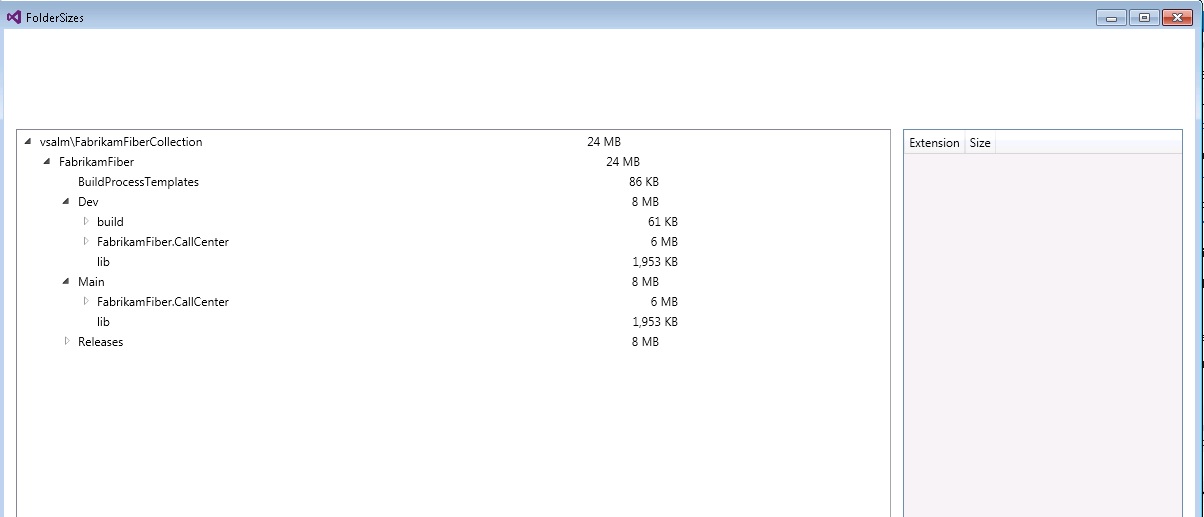The image size is (1204, 517).
Task: Click the 61 KB size of build
Action: pyautogui.click(x=664, y=222)
